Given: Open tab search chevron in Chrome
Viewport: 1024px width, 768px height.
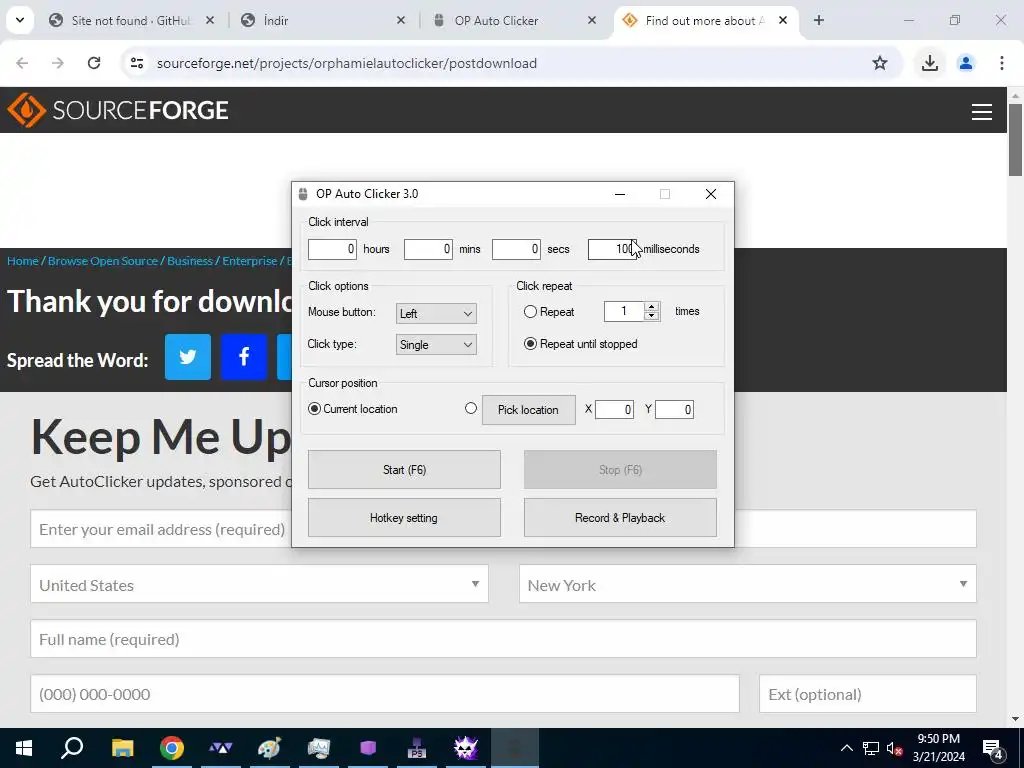Looking at the screenshot, I should coord(20,20).
